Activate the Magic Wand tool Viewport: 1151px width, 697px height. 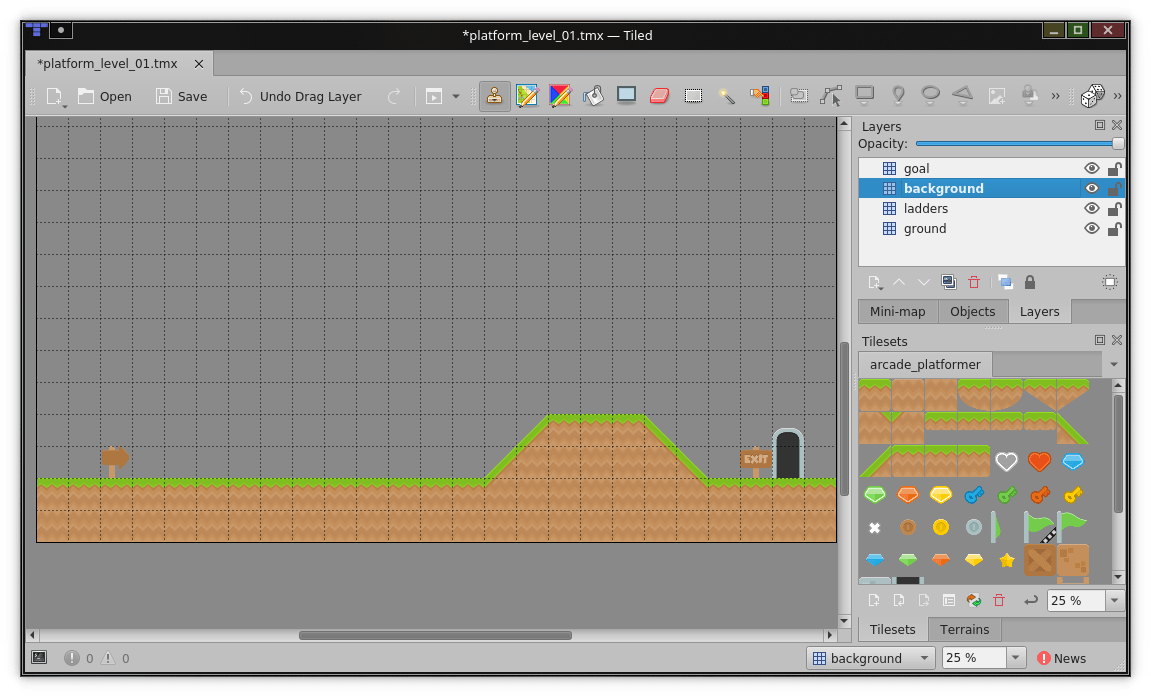(727, 95)
